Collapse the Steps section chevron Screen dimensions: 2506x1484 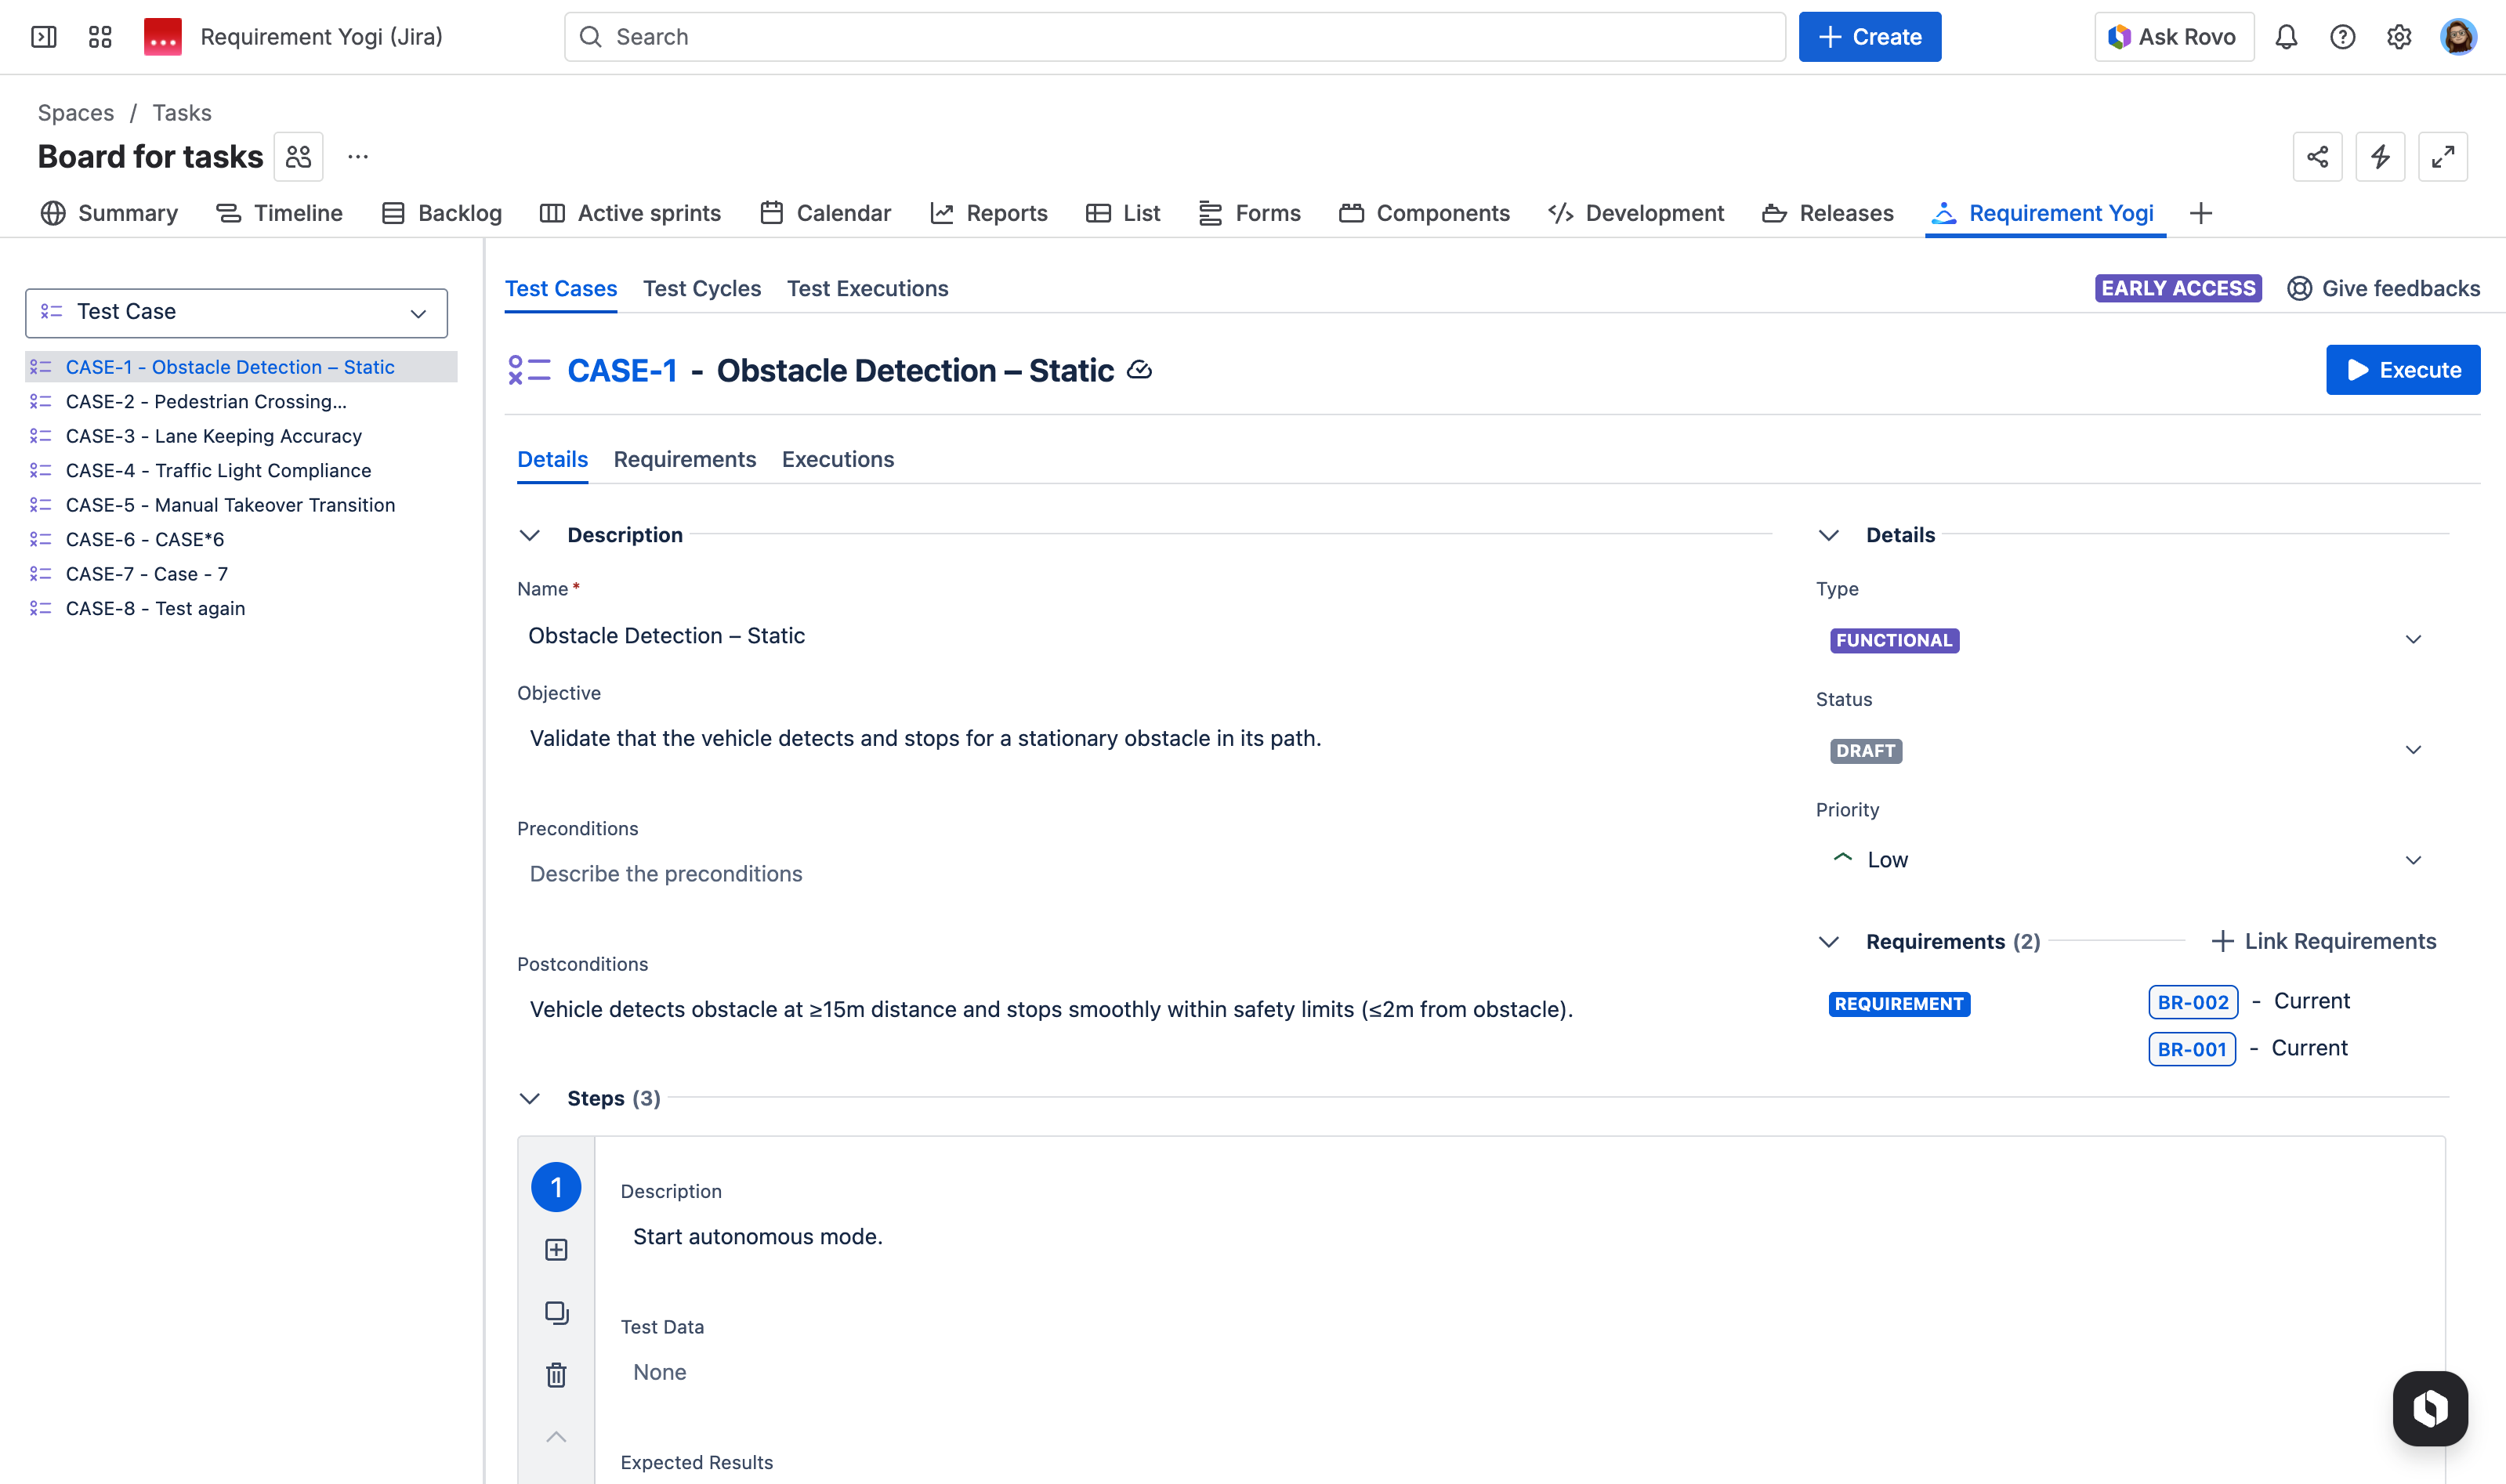tap(530, 1099)
